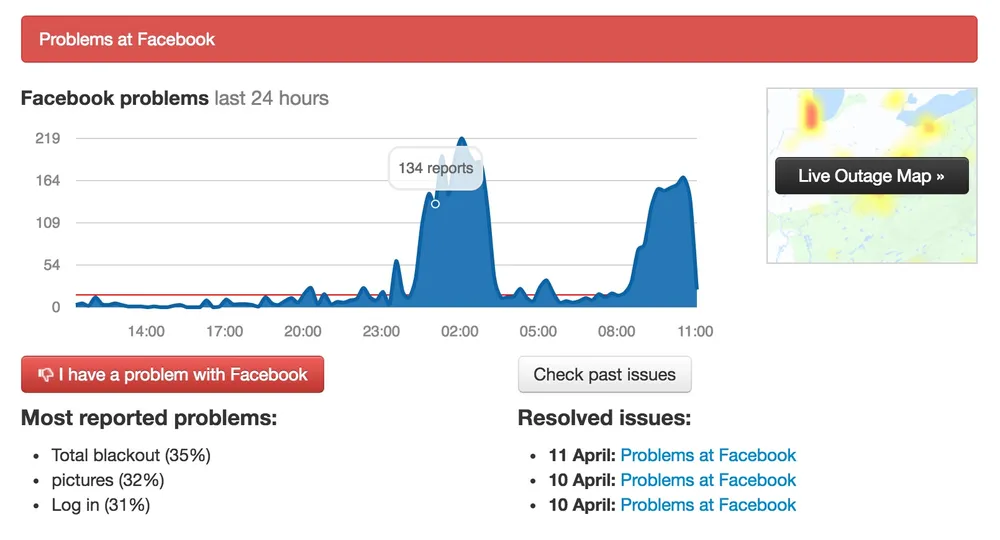Click the thumbs-down icon on red button

coord(45,374)
